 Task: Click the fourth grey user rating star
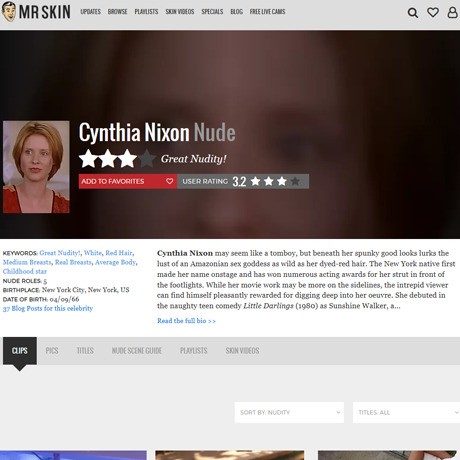[295, 181]
